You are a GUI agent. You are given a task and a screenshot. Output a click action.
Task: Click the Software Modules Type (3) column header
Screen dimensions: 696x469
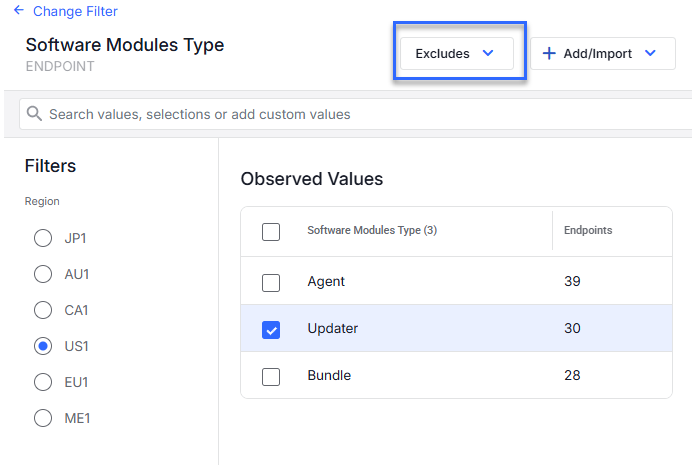[372, 230]
